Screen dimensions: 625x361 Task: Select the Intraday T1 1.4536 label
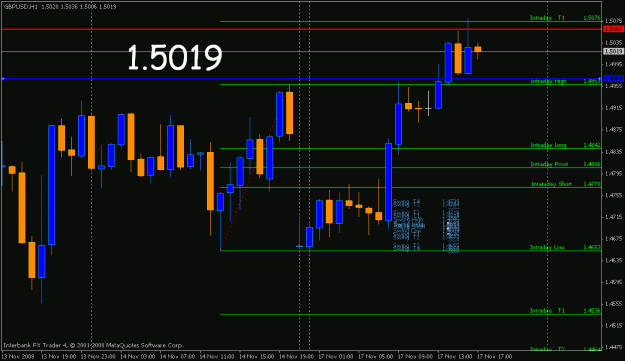[565, 311]
